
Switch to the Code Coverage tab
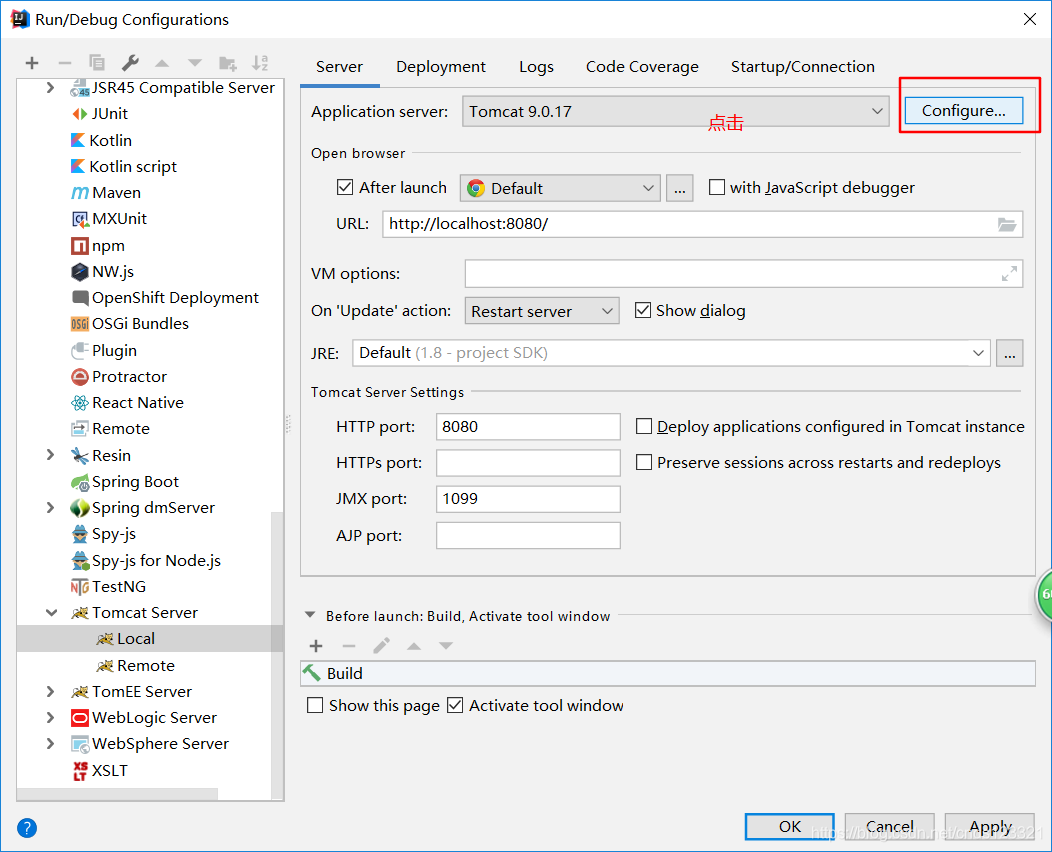[642, 66]
